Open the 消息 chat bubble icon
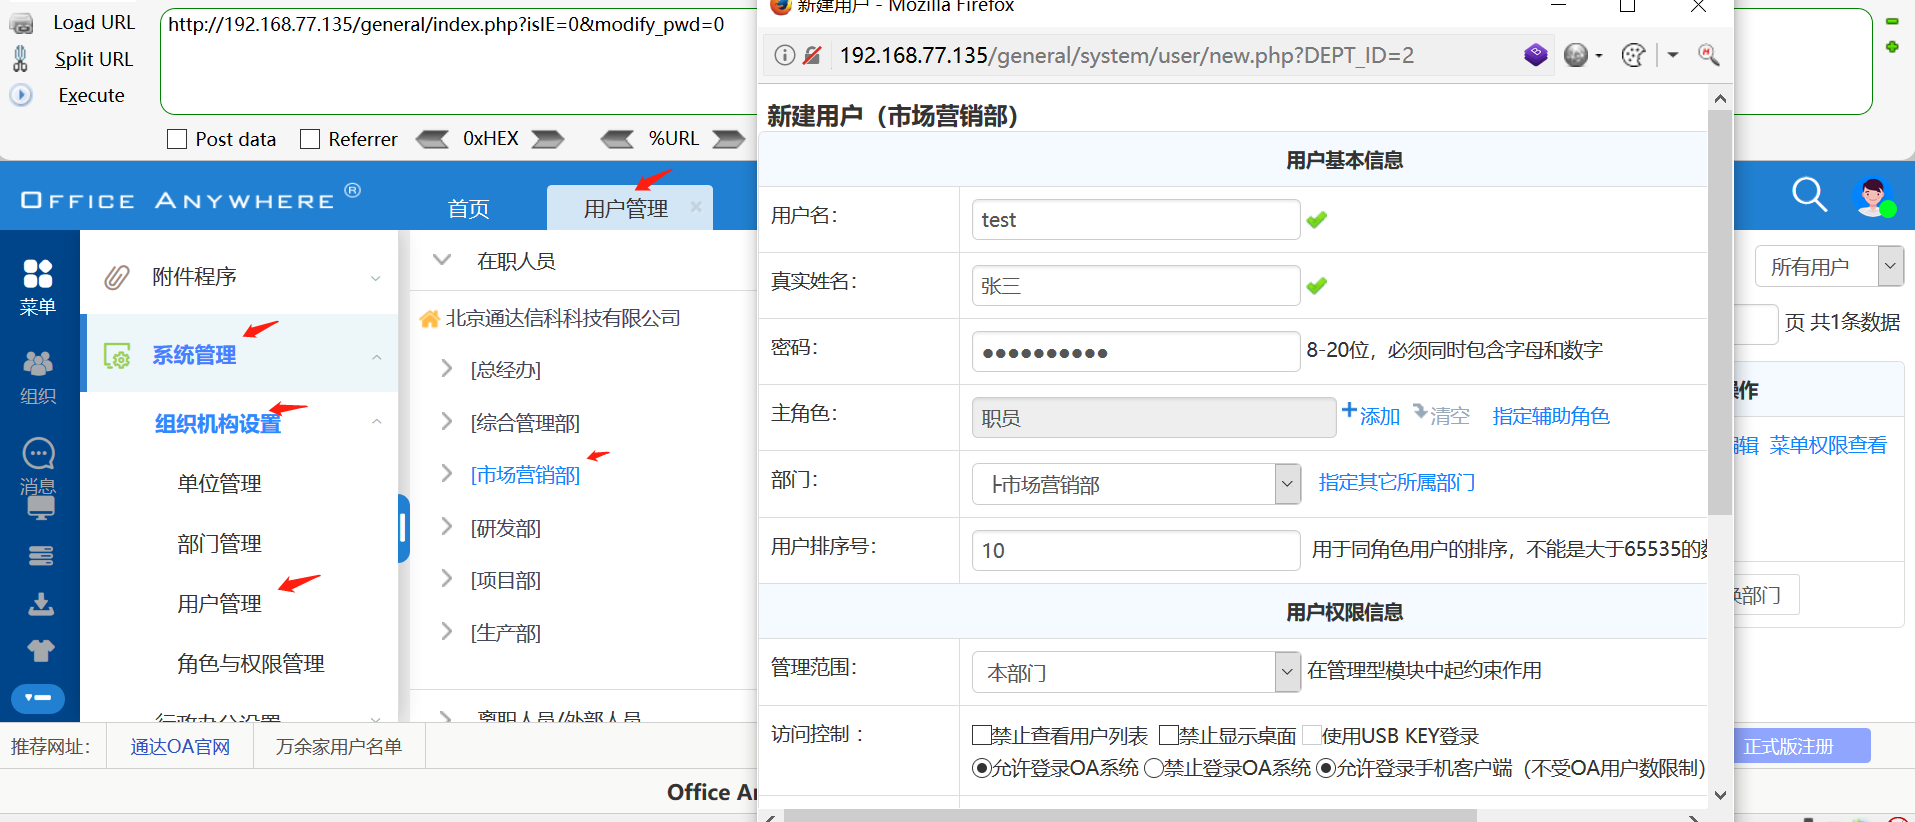Viewport: 1915px width, 822px height. coord(38,454)
